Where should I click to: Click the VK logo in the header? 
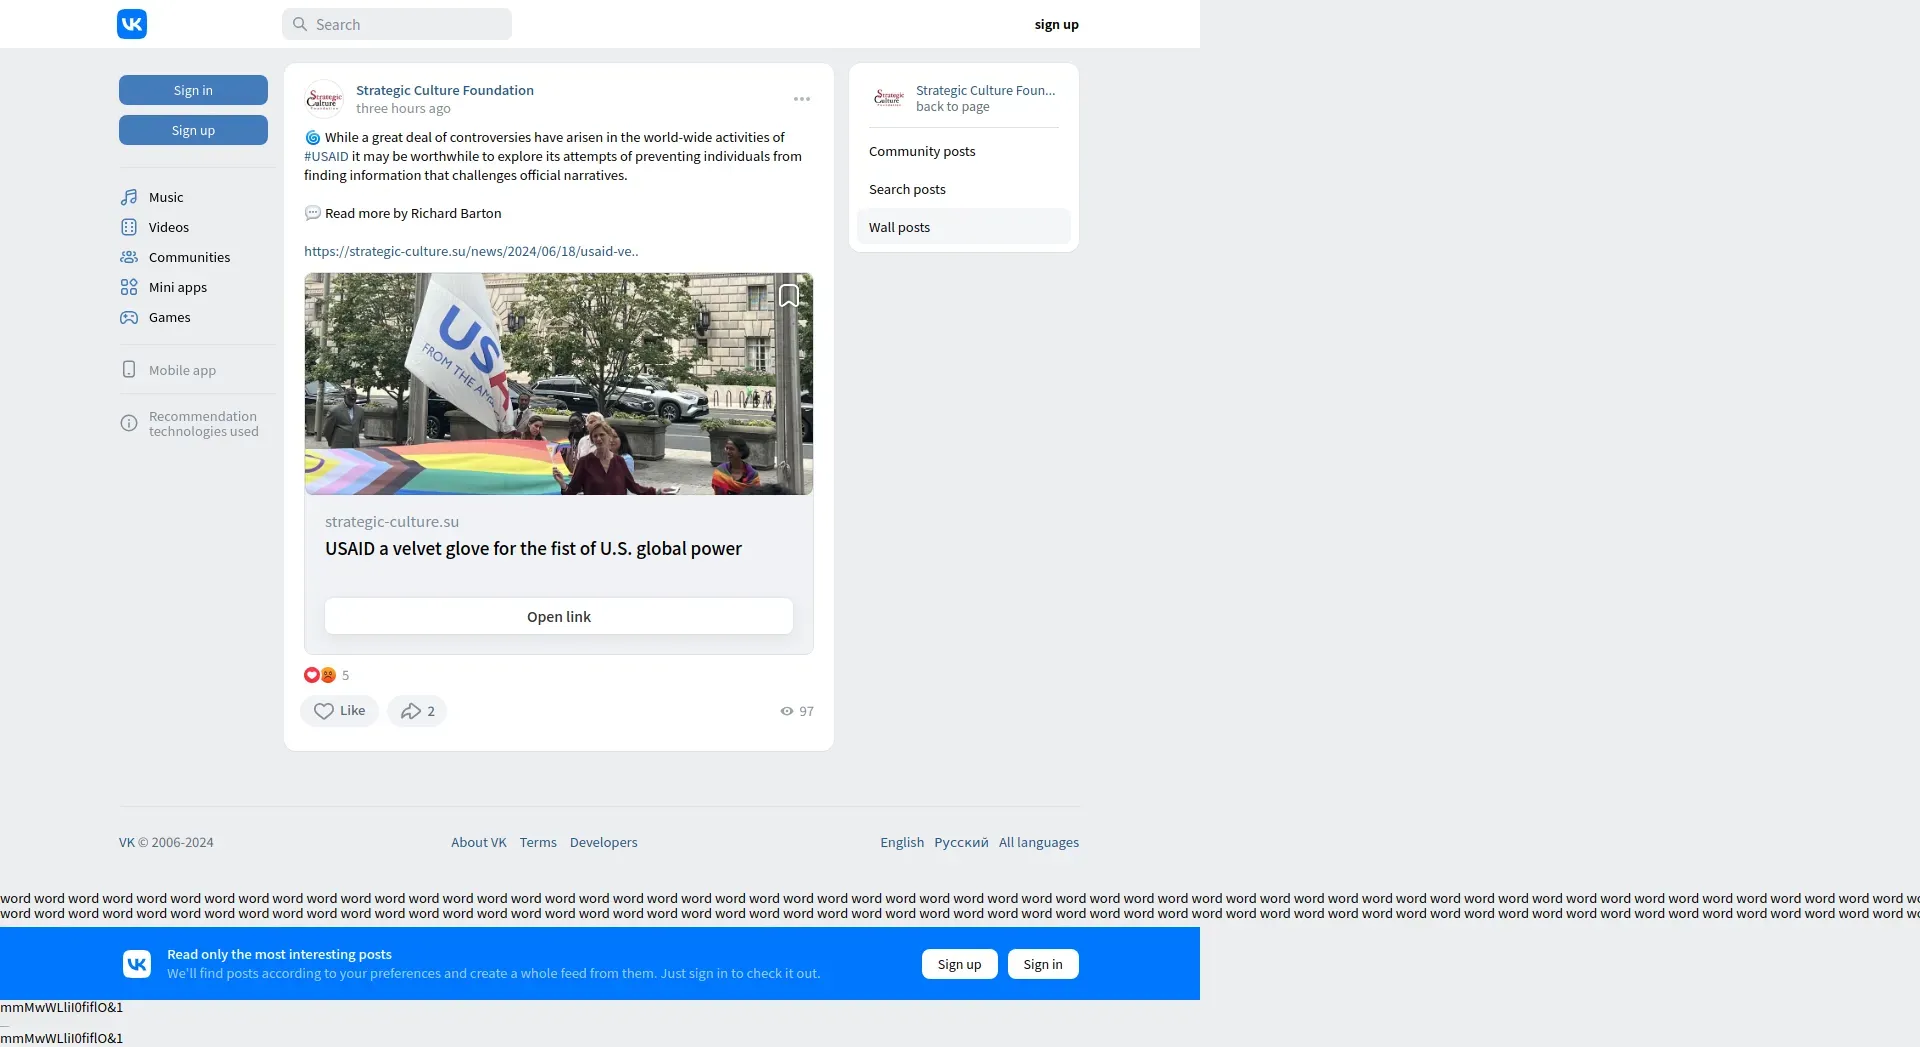tap(132, 24)
